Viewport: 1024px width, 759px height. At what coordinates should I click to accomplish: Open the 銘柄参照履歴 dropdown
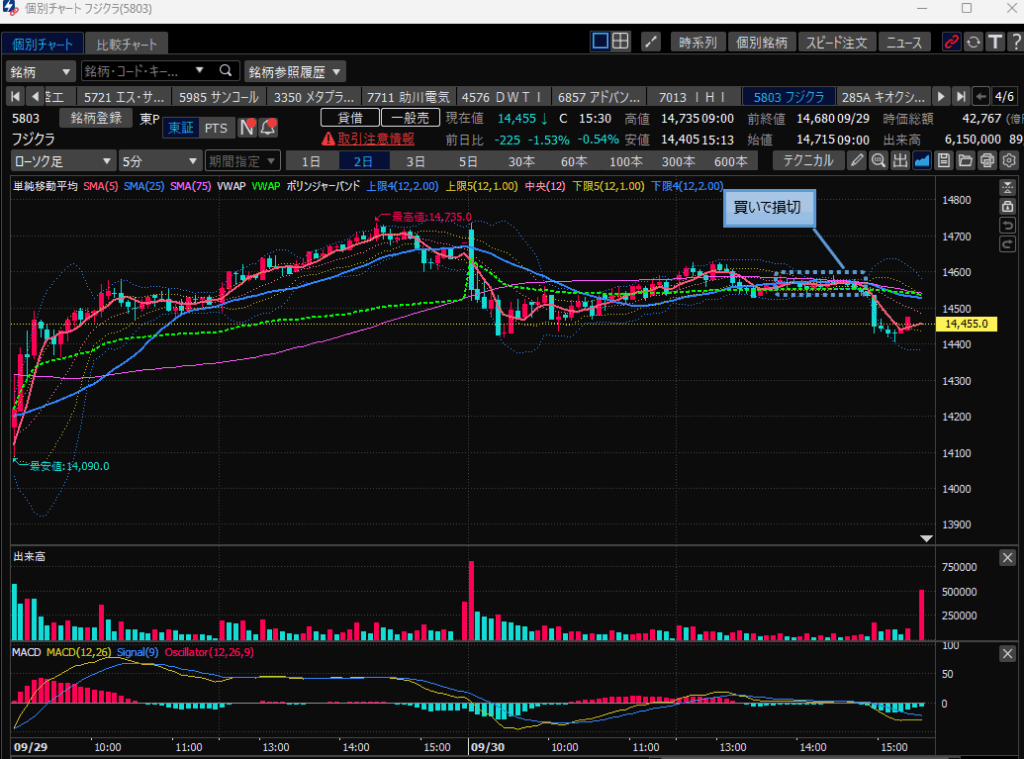[295, 71]
